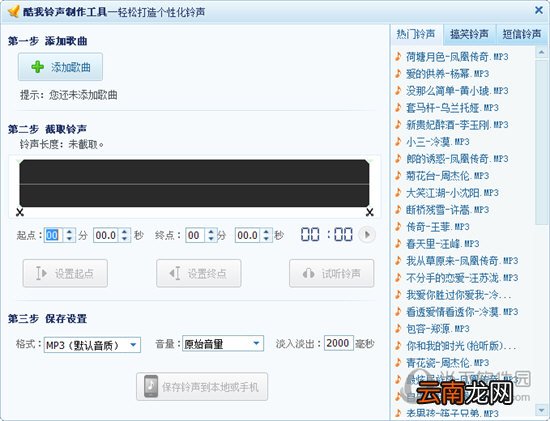Click the note icon beside 不分手的恋爱-汪苏泷.MP3
Viewport: 550px width, 421px height.
click(x=398, y=278)
